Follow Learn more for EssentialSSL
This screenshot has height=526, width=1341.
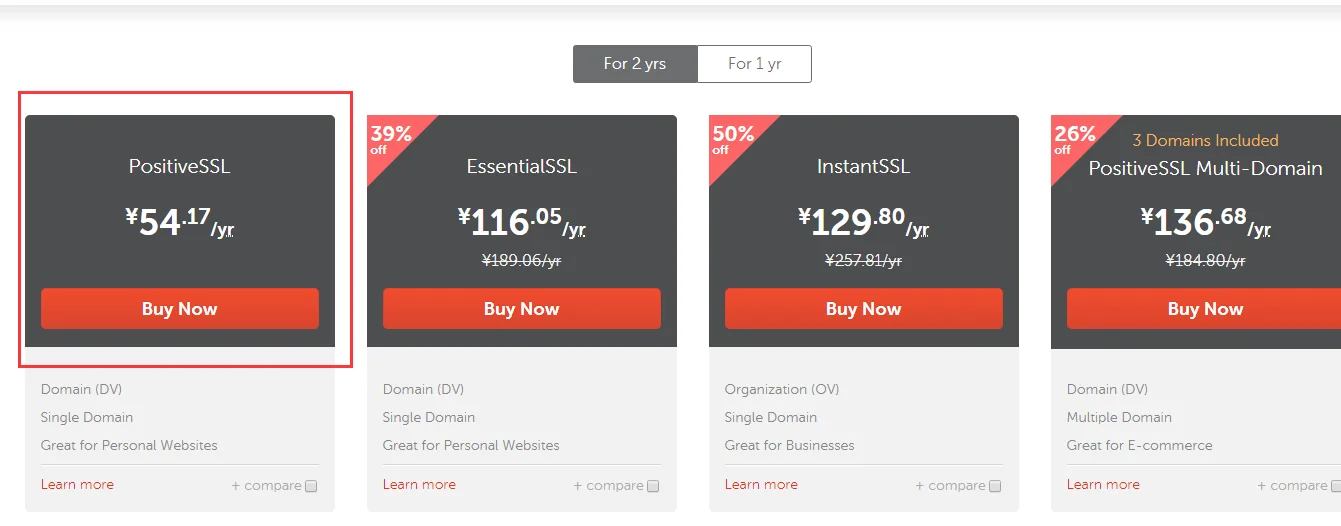point(419,485)
